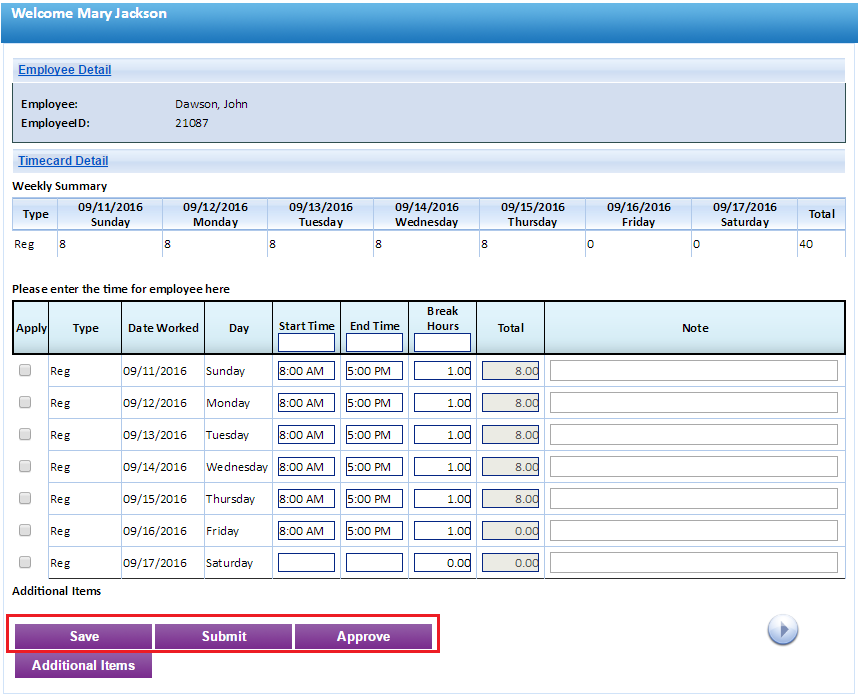Click Friday's Total field showing 0.00
Viewport: 861px width, 697px height.
pos(511,531)
